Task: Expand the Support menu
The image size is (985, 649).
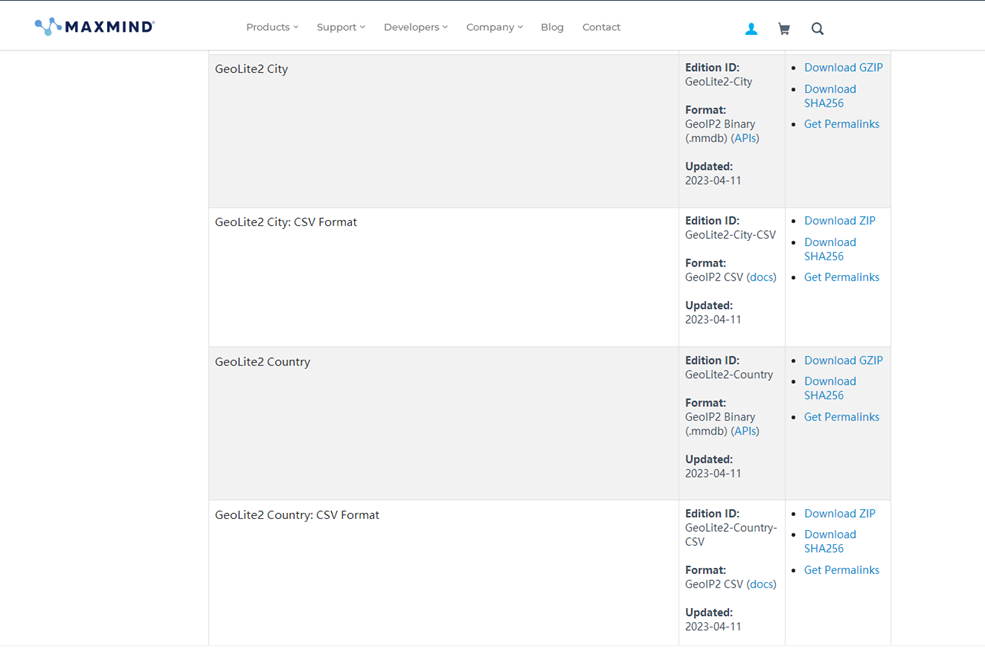Action: [x=340, y=27]
